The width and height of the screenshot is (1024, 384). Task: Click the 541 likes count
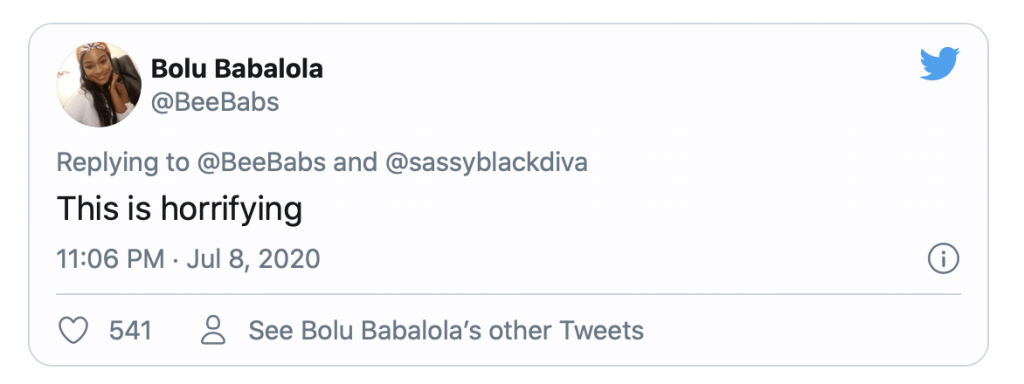pyautogui.click(x=130, y=330)
